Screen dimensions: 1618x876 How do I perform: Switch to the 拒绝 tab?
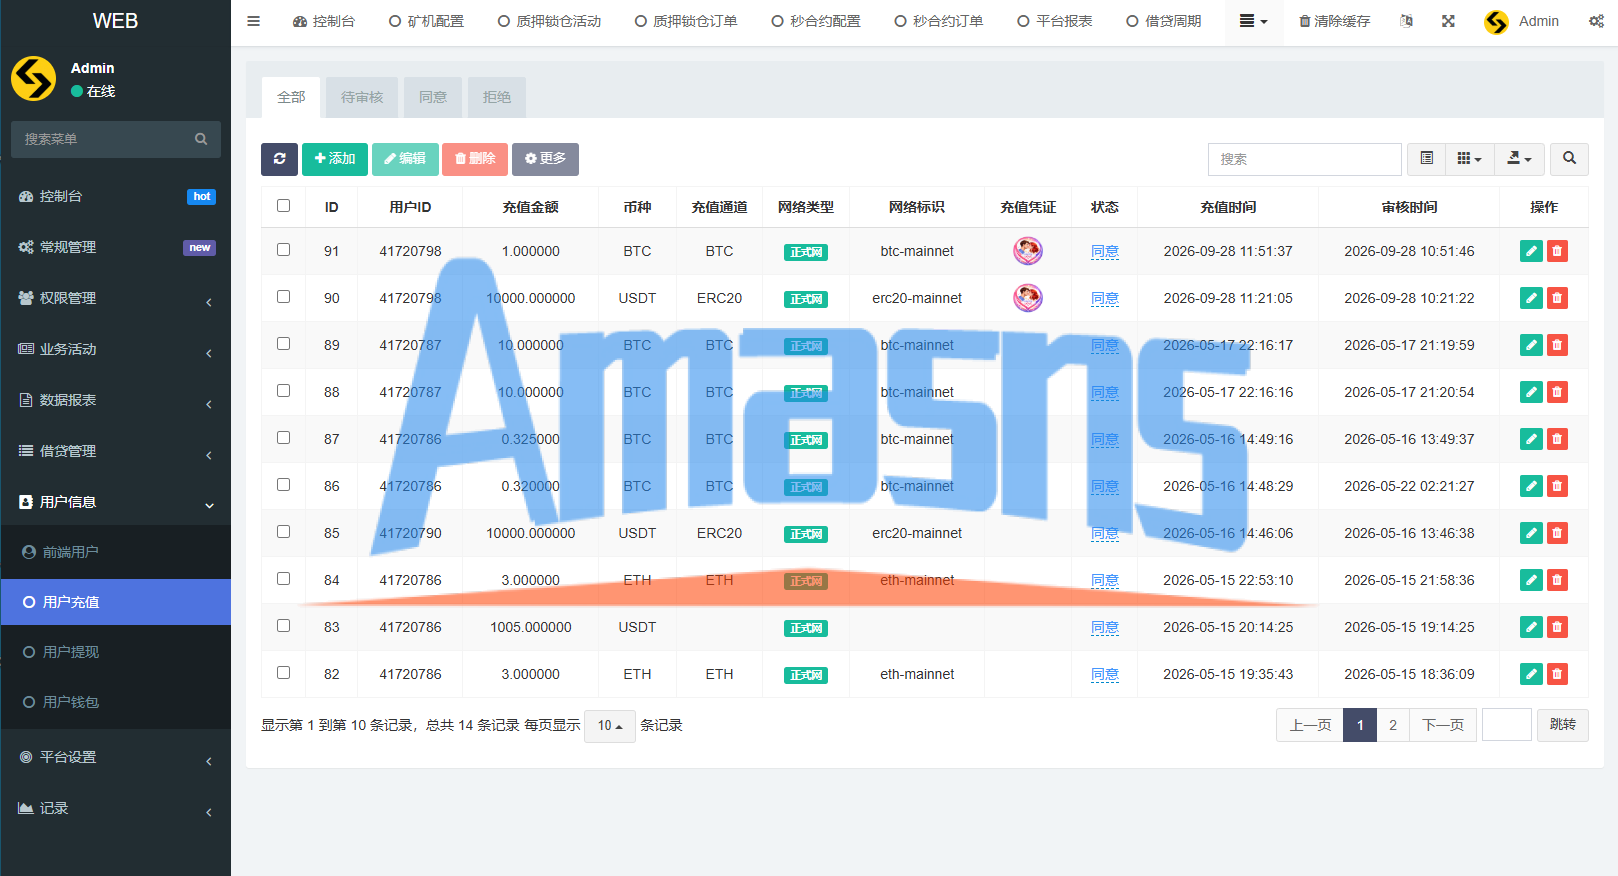[497, 97]
